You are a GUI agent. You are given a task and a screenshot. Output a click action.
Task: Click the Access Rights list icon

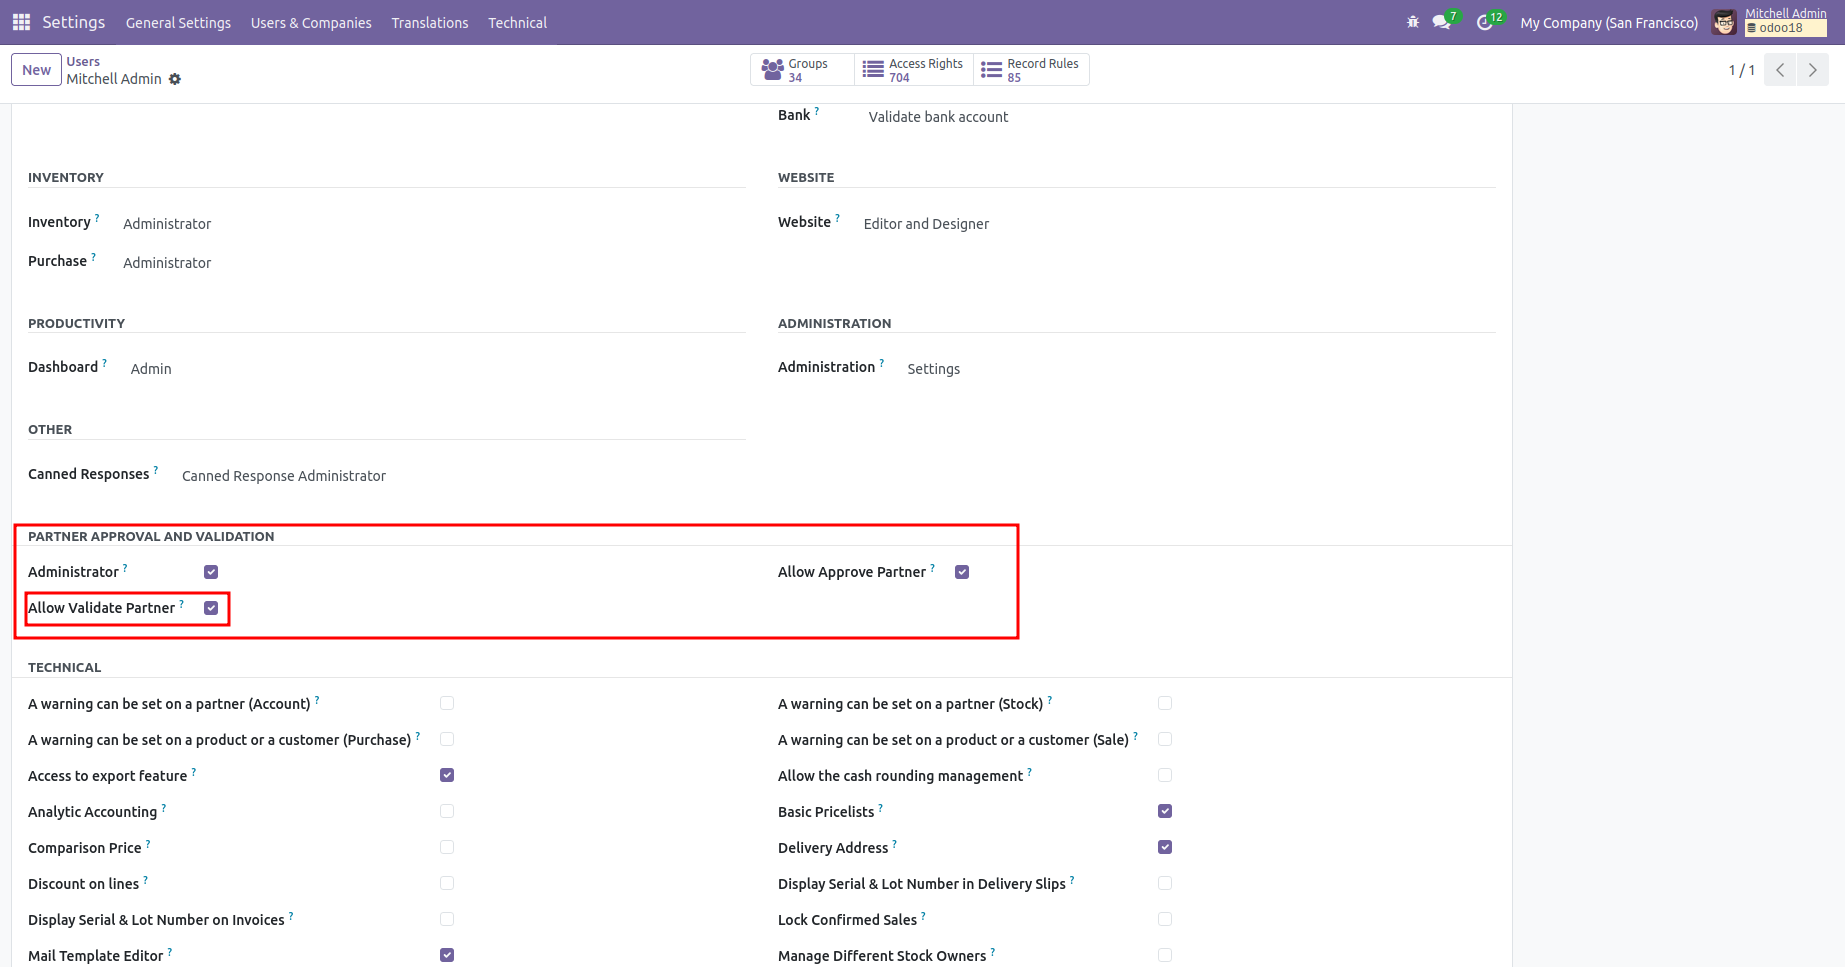pos(873,70)
